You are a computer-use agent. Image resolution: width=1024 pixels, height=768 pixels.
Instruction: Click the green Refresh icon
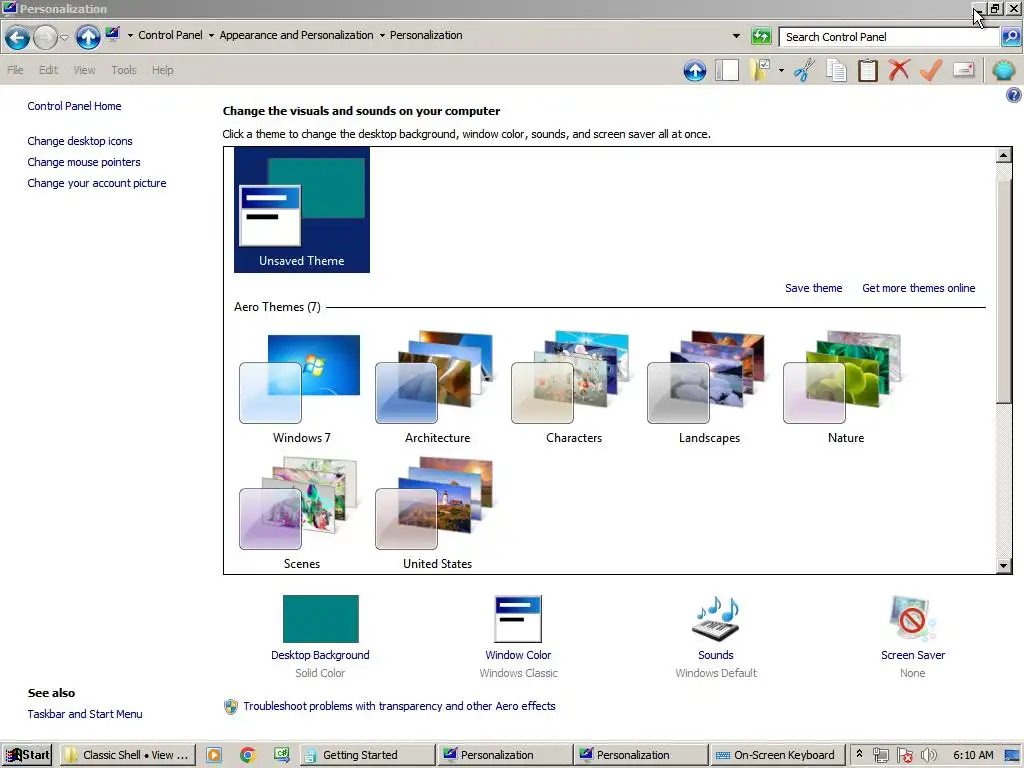[761, 37]
